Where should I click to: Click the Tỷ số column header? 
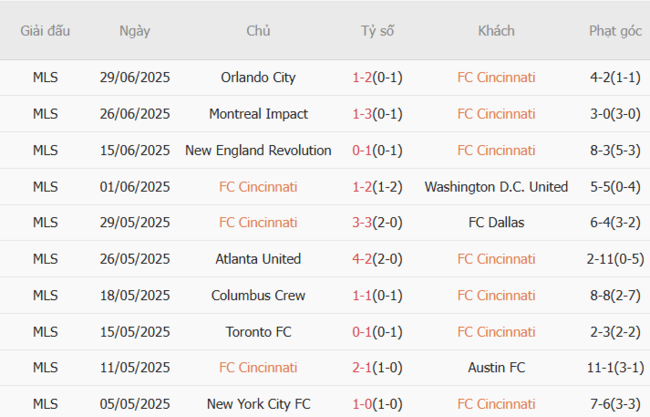tap(377, 31)
